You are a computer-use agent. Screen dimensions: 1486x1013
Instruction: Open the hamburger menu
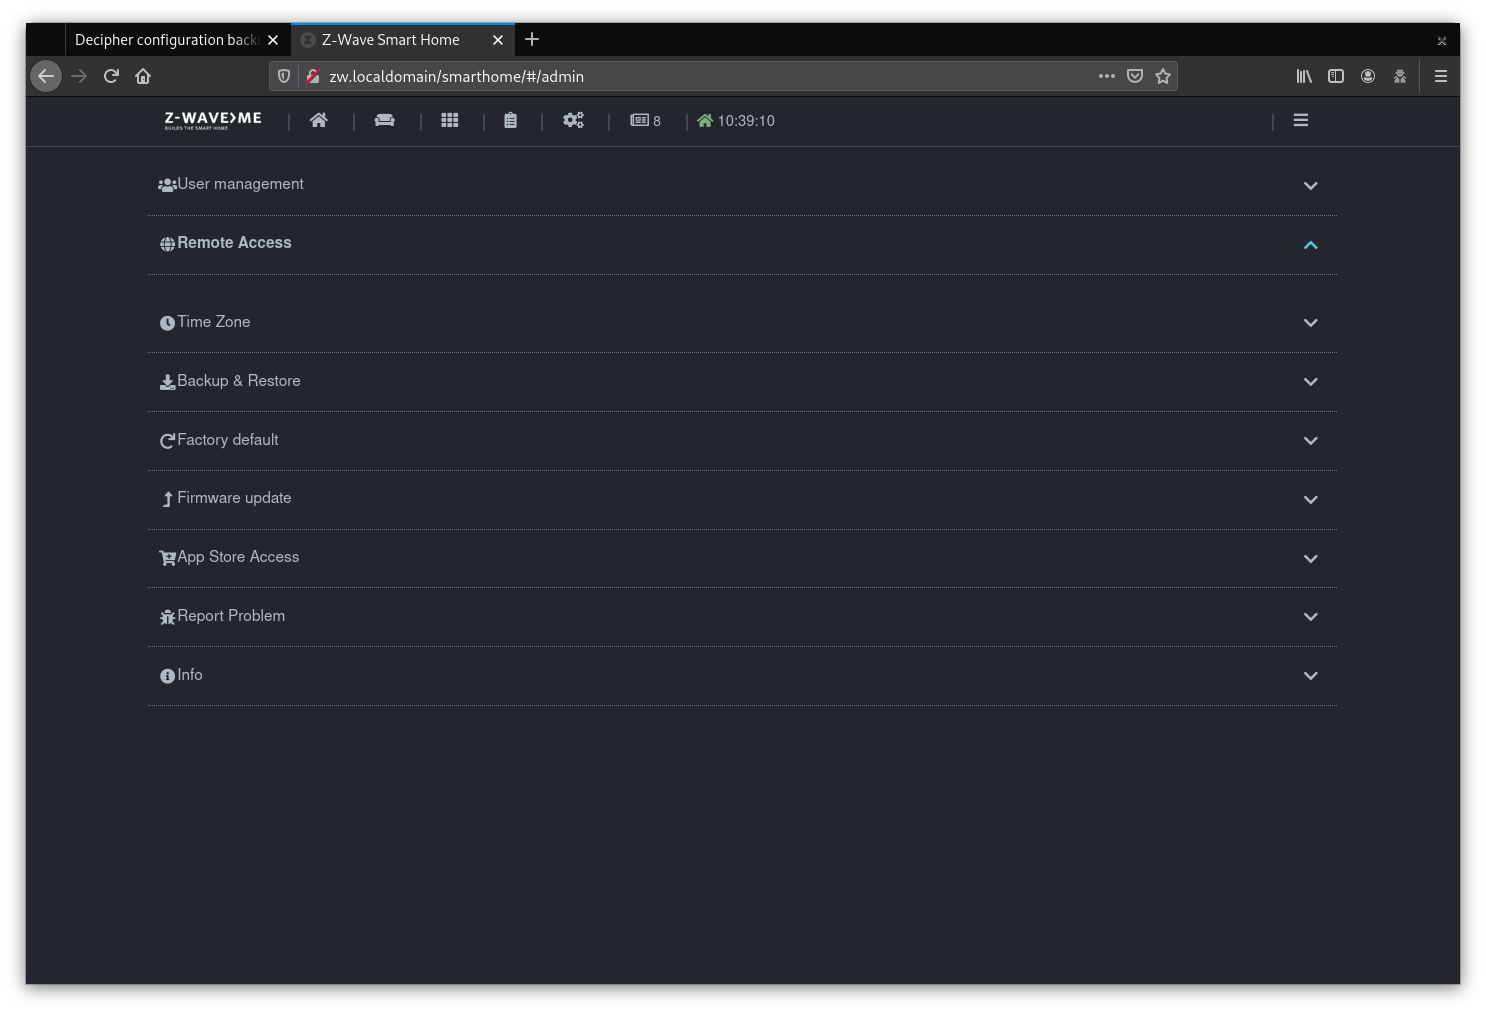click(x=1300, y=120)
